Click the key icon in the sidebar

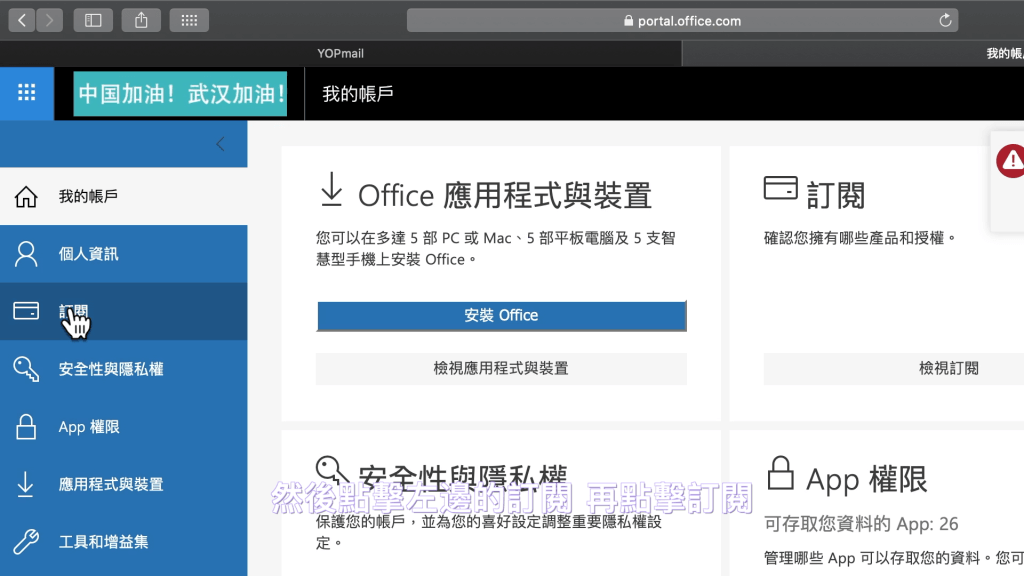[x=26, y=369]
